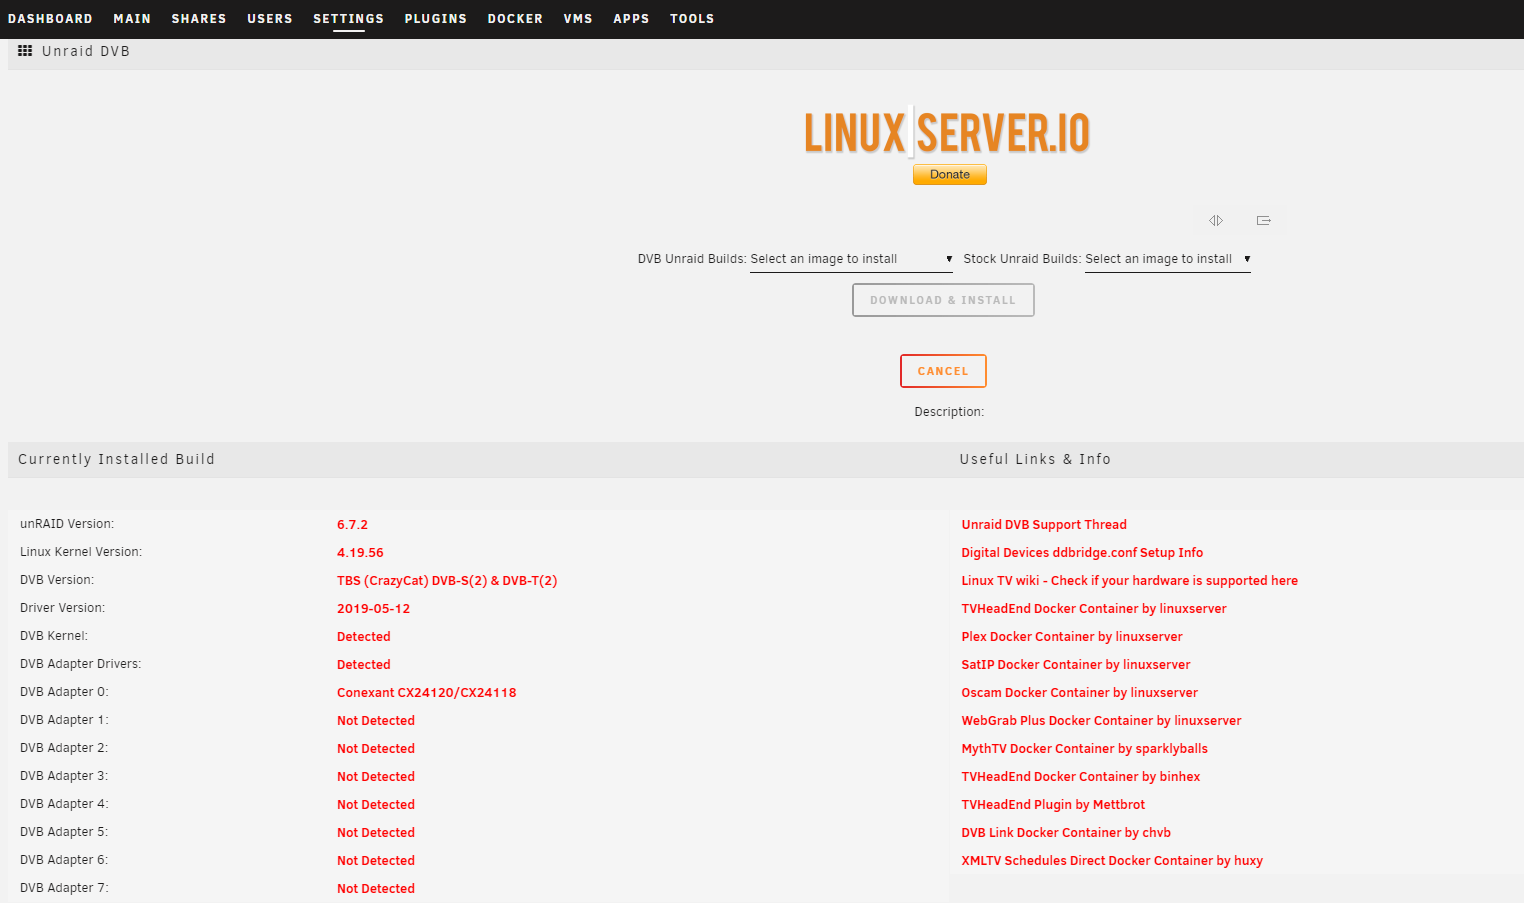Open the VMs page
The height and width of the screenshot is (903, 1524).
tap(578, 19)
